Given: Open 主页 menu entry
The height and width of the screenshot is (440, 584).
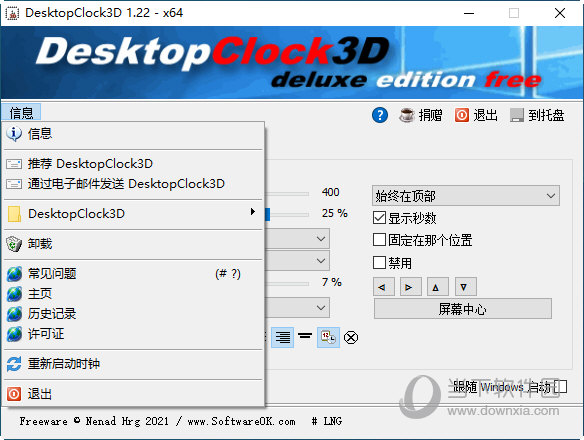Looking at the screenshot, I should click(x=134, y=294).
